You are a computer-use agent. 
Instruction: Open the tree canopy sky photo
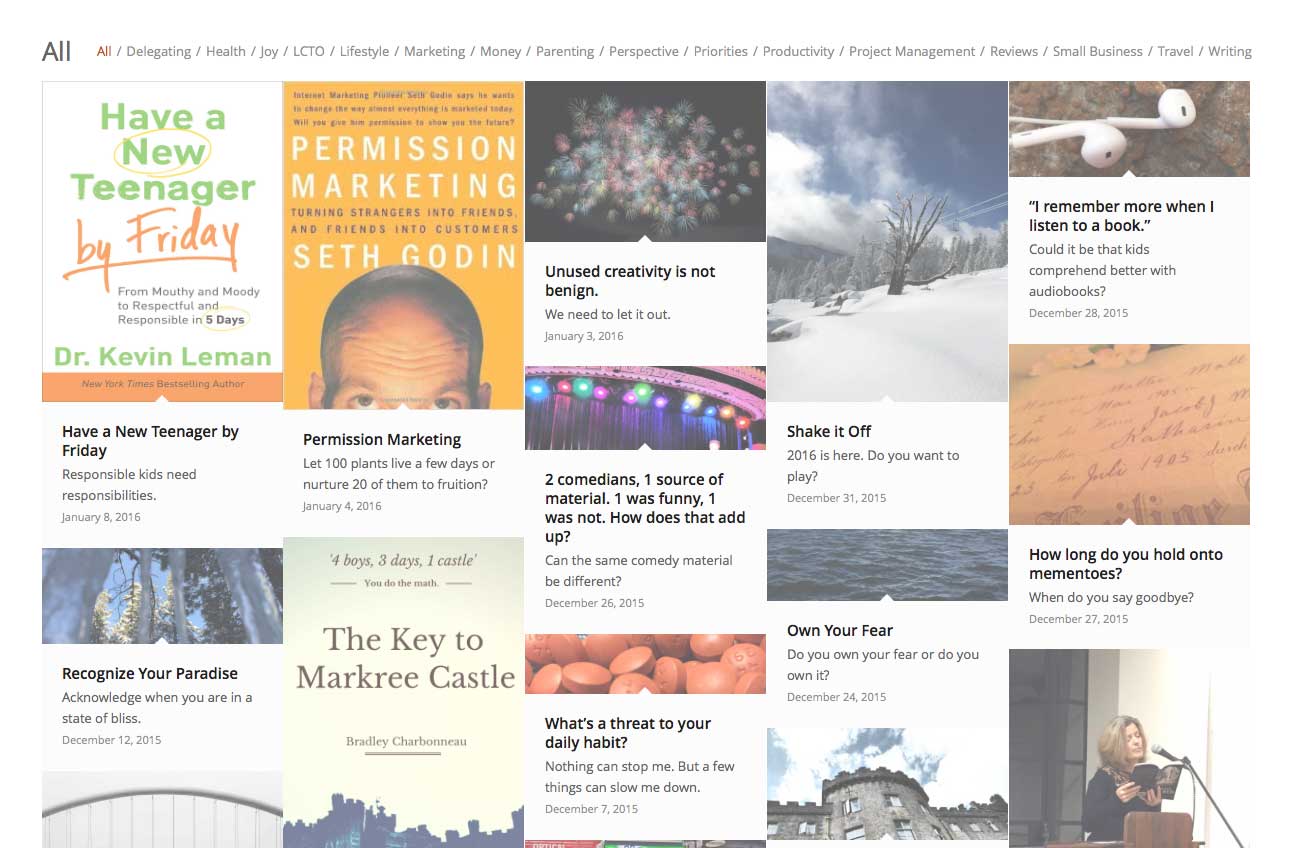[x=162, y=596]
